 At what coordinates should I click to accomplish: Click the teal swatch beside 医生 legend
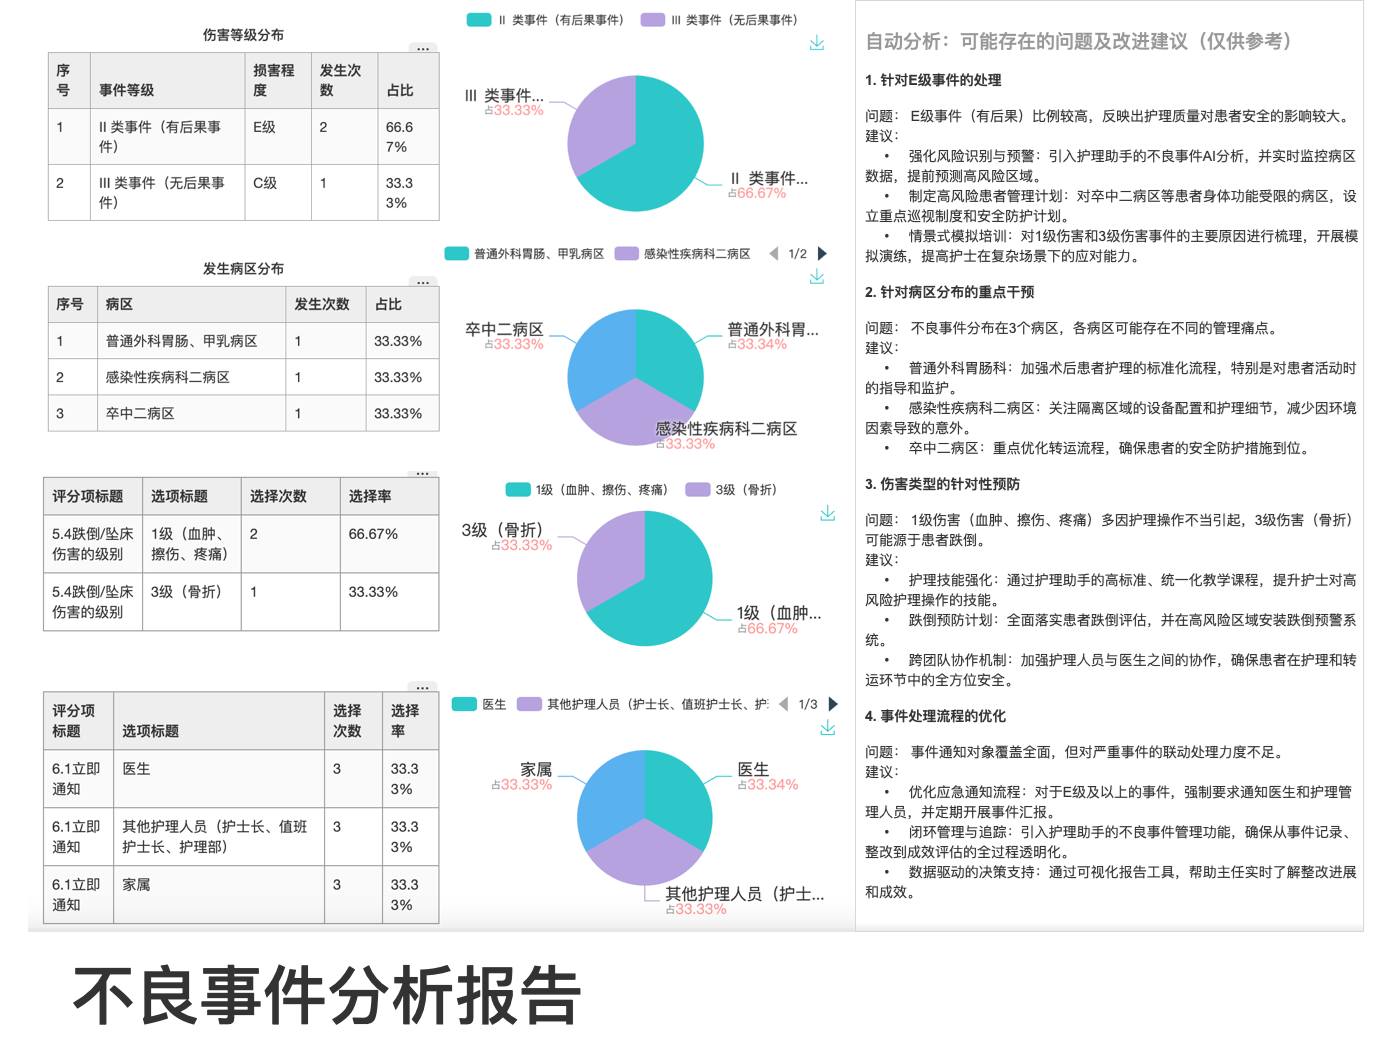(x=464, y=704)
